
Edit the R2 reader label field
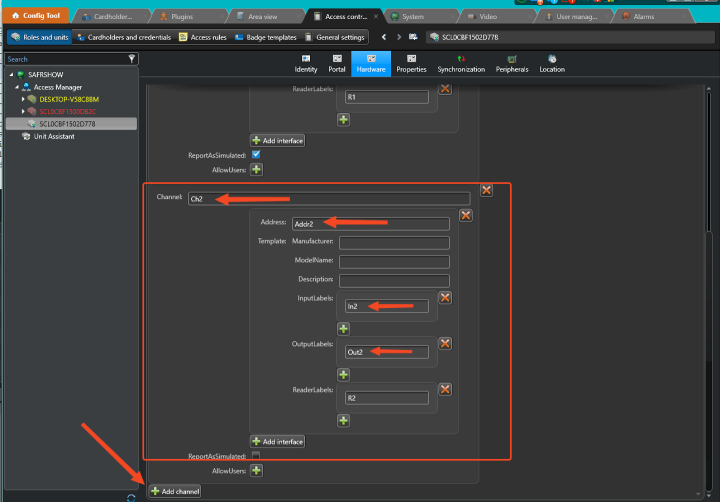[387, 398]
